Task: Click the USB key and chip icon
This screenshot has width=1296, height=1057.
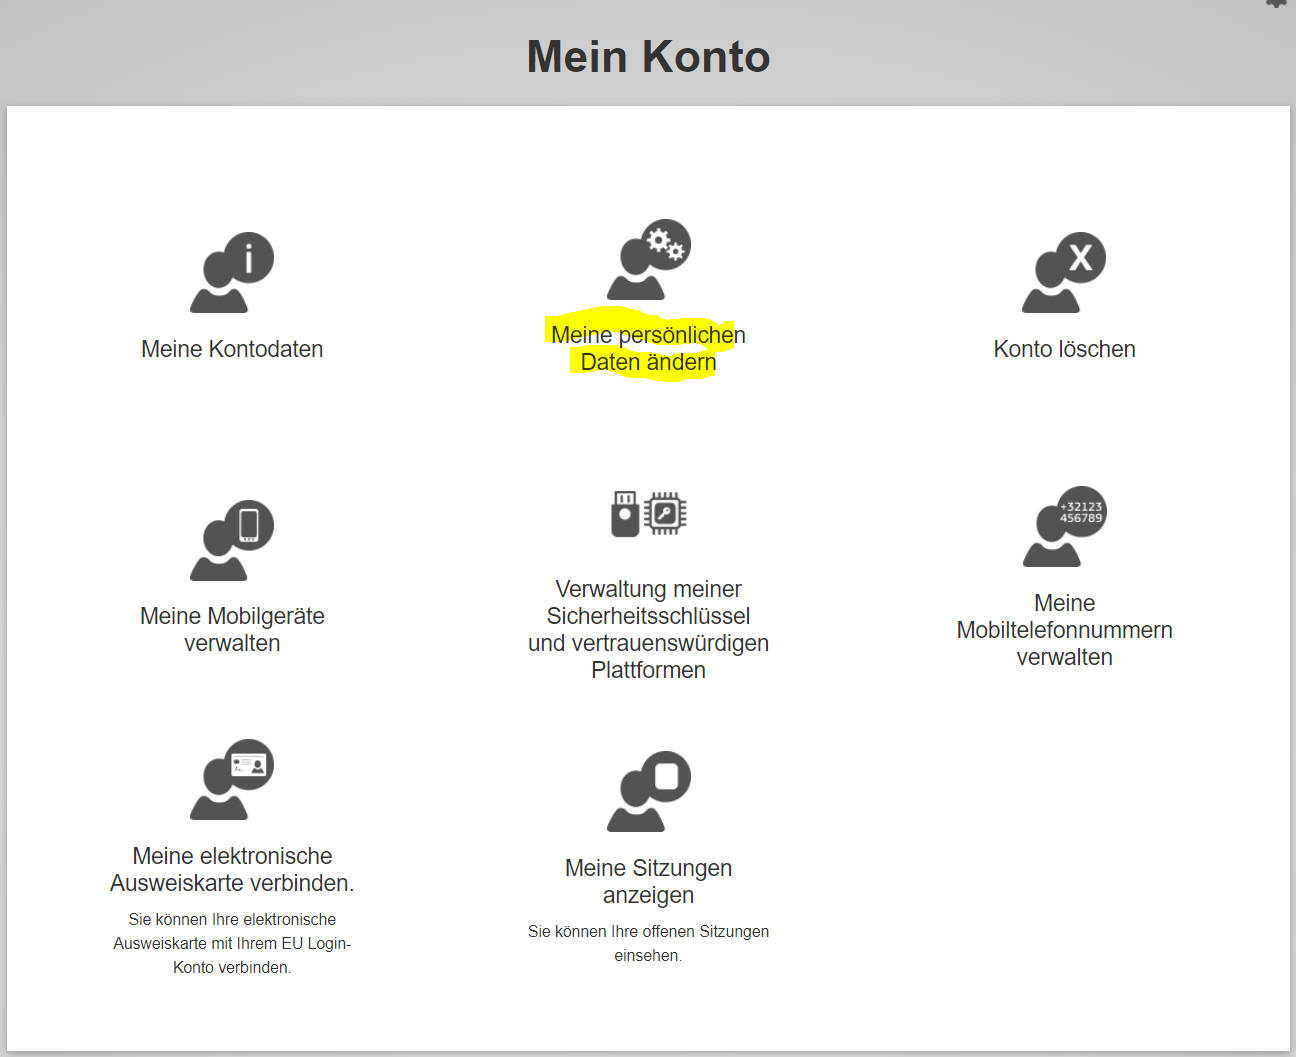Action: click(648, 514)
